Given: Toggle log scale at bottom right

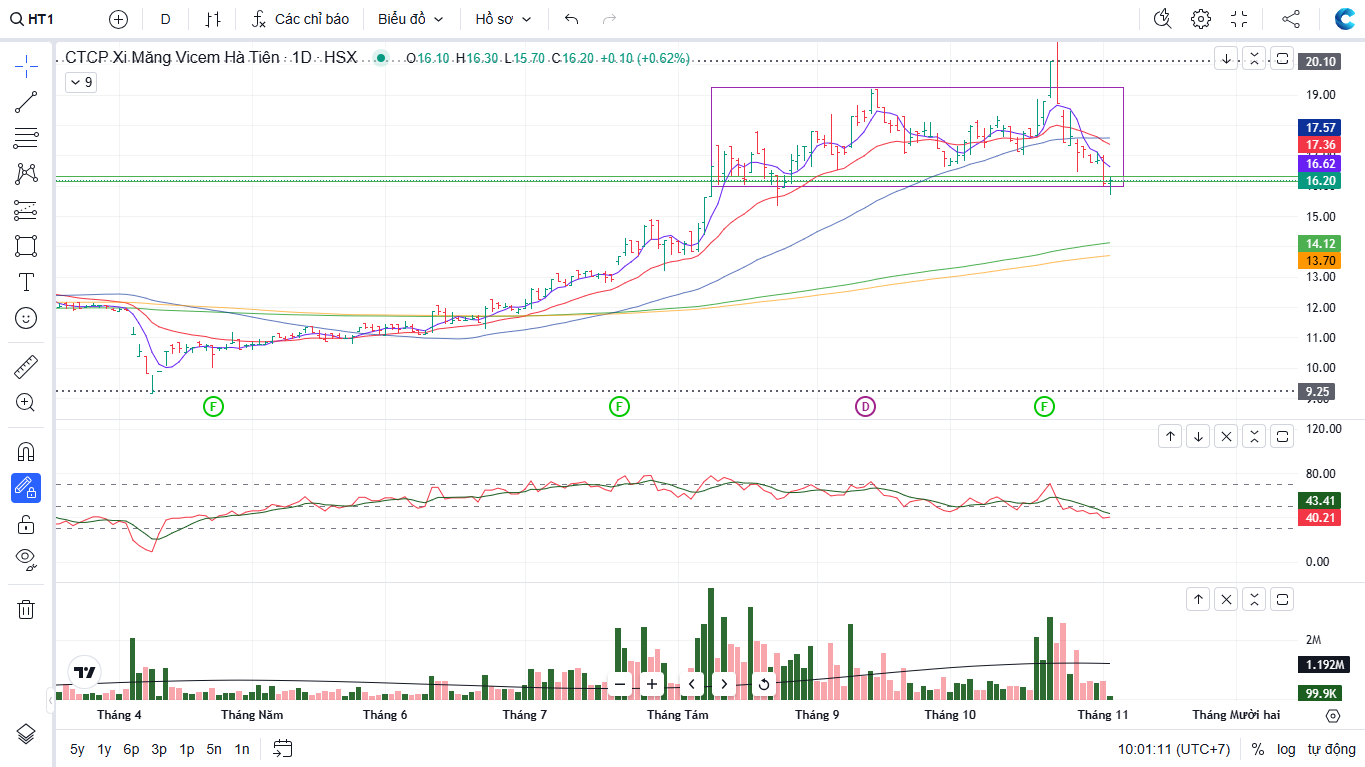Looking at the screenshot, I should click(1286, 749).
